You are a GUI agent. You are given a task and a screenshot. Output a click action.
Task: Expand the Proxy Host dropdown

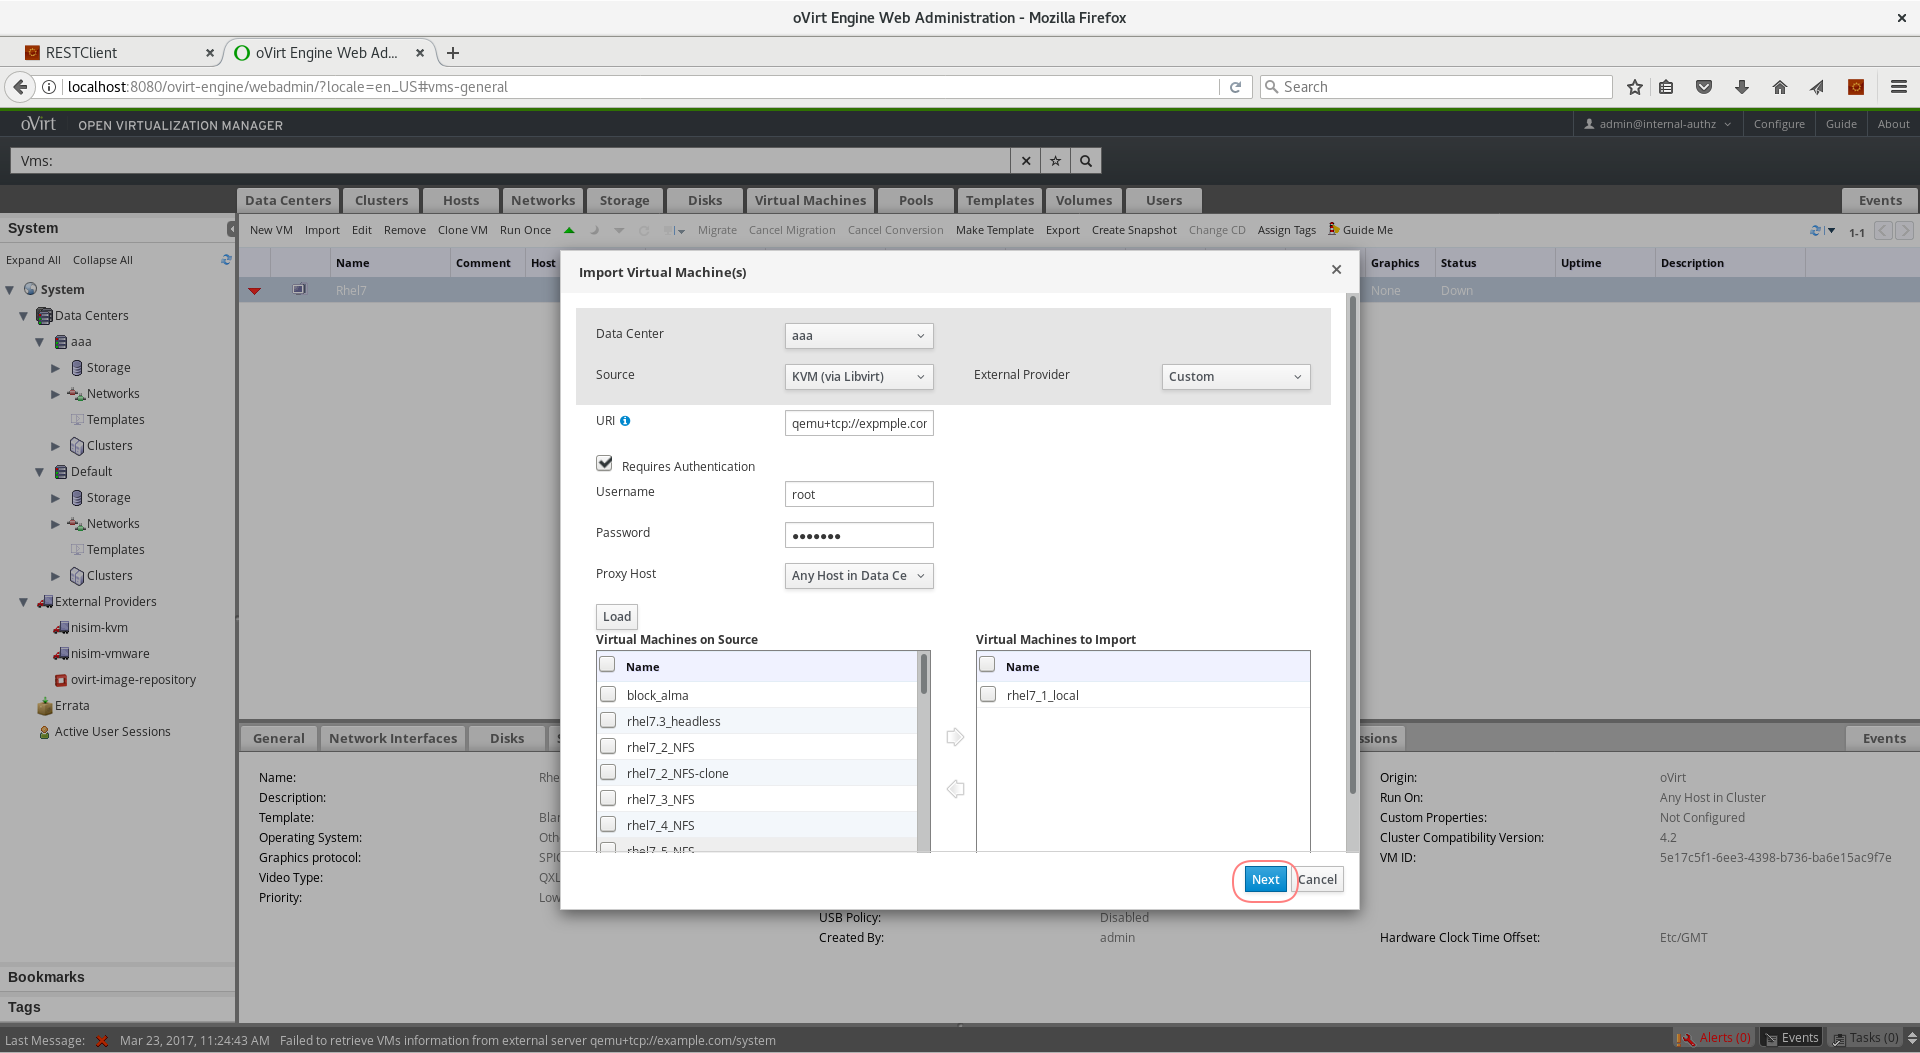[858, 576]
